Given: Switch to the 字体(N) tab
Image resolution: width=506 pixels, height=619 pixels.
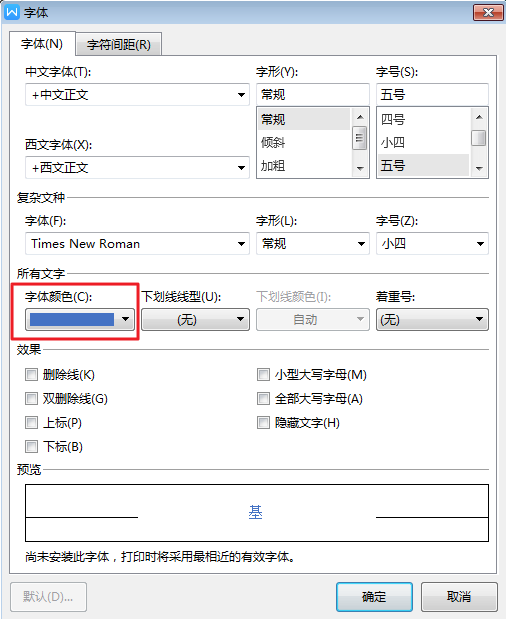Looking at the screenshot, I should (x=42, y=44).
